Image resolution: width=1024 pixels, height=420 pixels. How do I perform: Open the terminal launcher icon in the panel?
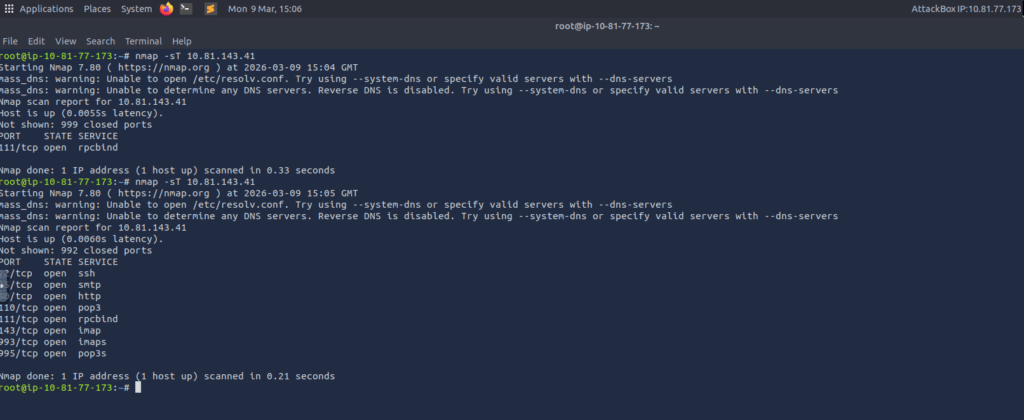tap(186, 8)
